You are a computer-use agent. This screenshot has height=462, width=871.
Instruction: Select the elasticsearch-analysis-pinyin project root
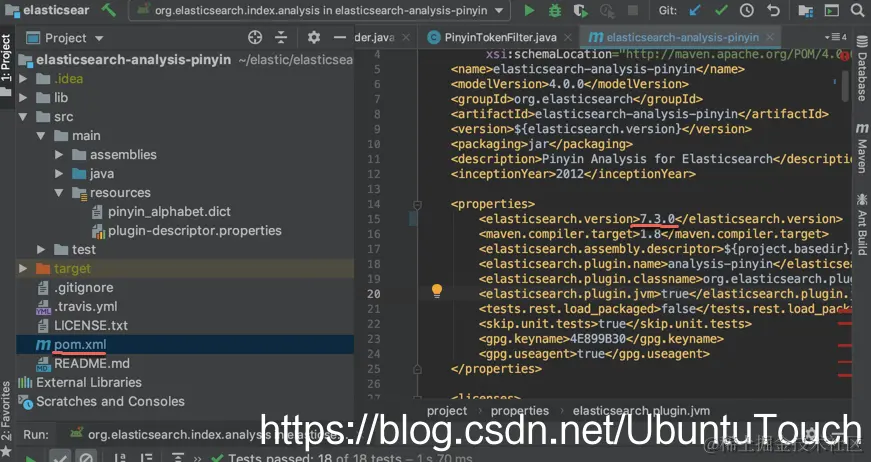click(x=185, y=60)
